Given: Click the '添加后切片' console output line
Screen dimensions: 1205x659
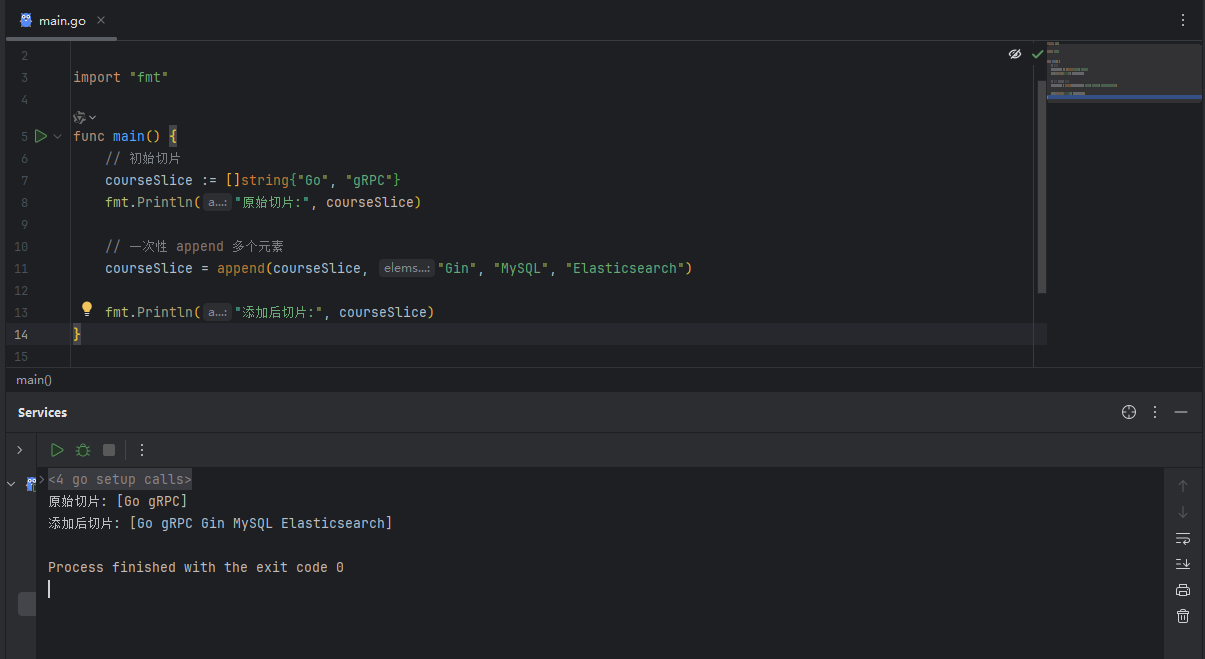Looking at the screenshot, I should 220,523.
